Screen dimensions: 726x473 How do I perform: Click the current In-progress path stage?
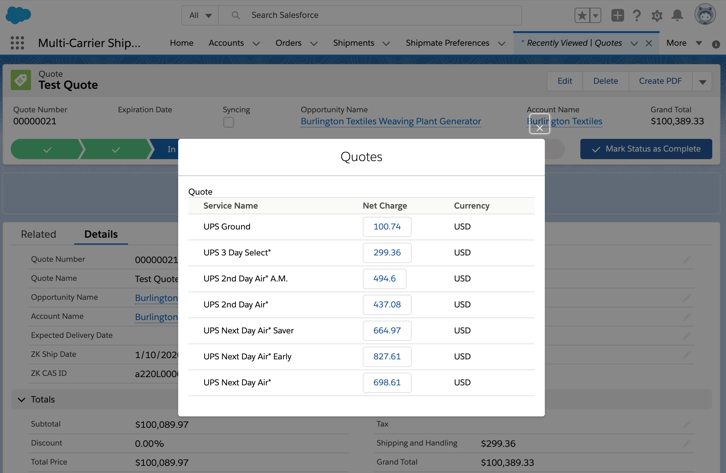[165, 149]
